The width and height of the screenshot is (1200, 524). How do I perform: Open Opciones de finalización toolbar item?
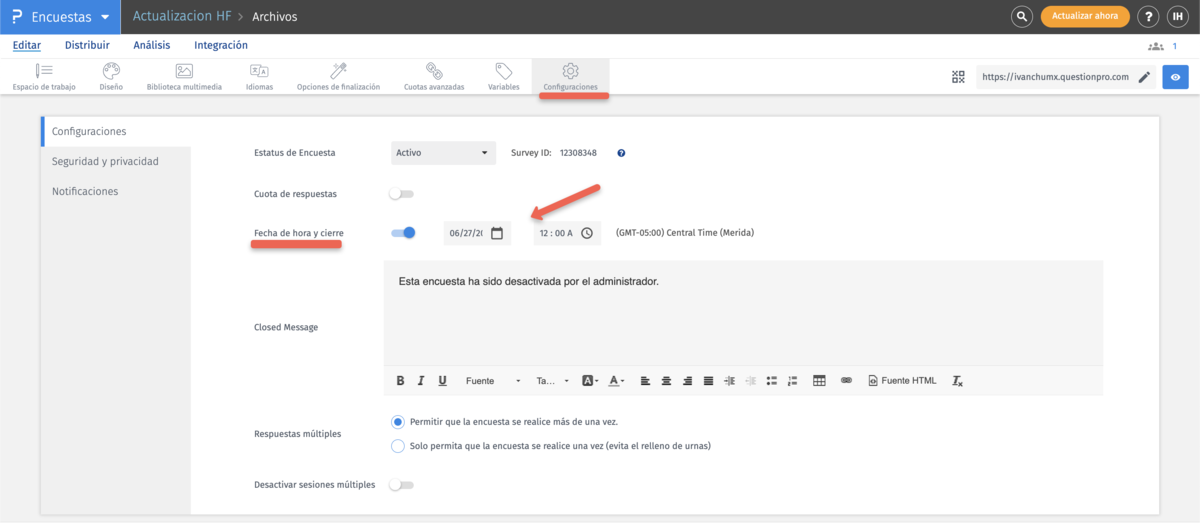click(x=338, y=77)
